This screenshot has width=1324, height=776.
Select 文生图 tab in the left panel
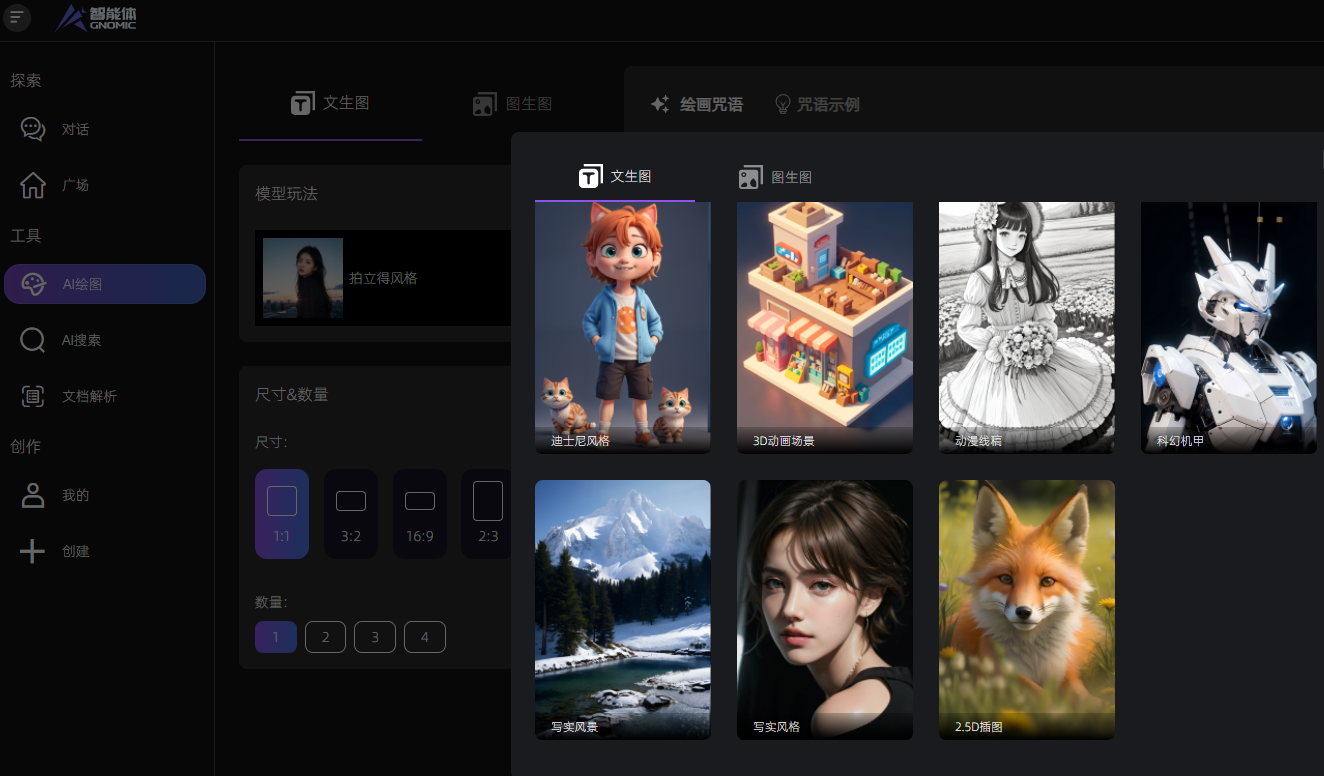(x=330, y=103)
